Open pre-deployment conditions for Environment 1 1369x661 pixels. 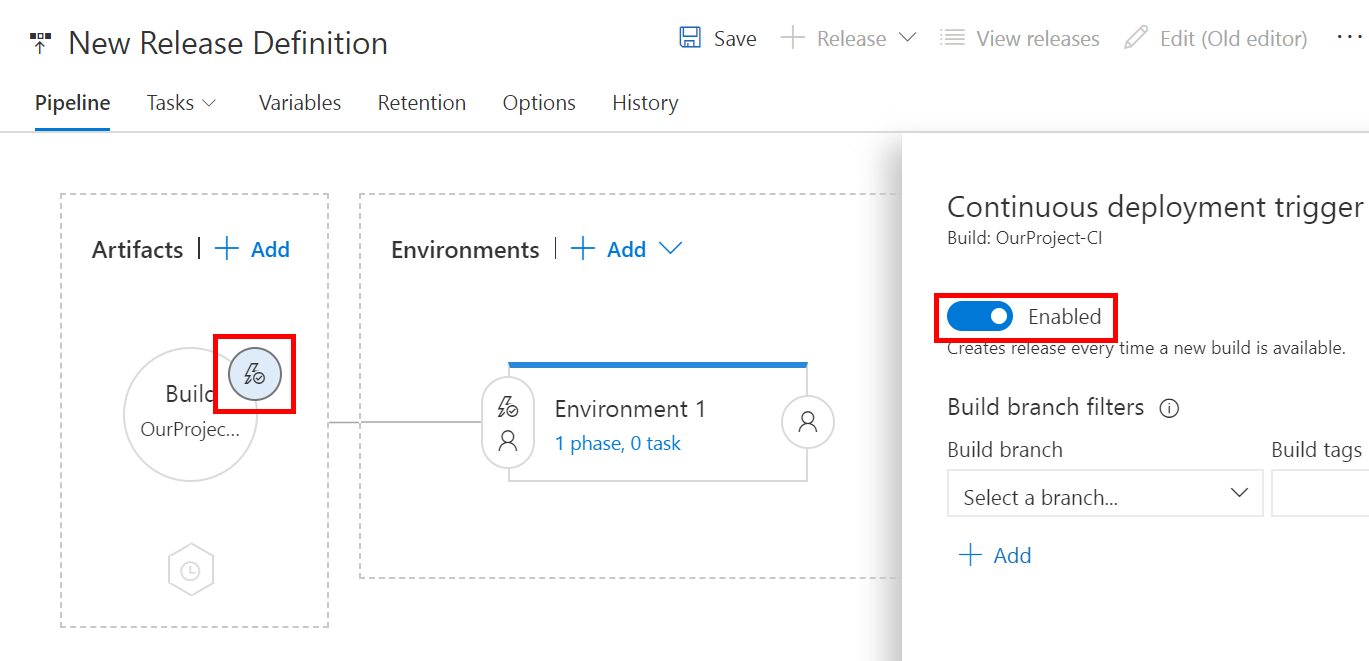pyautogui.click(x=508, y=408)
